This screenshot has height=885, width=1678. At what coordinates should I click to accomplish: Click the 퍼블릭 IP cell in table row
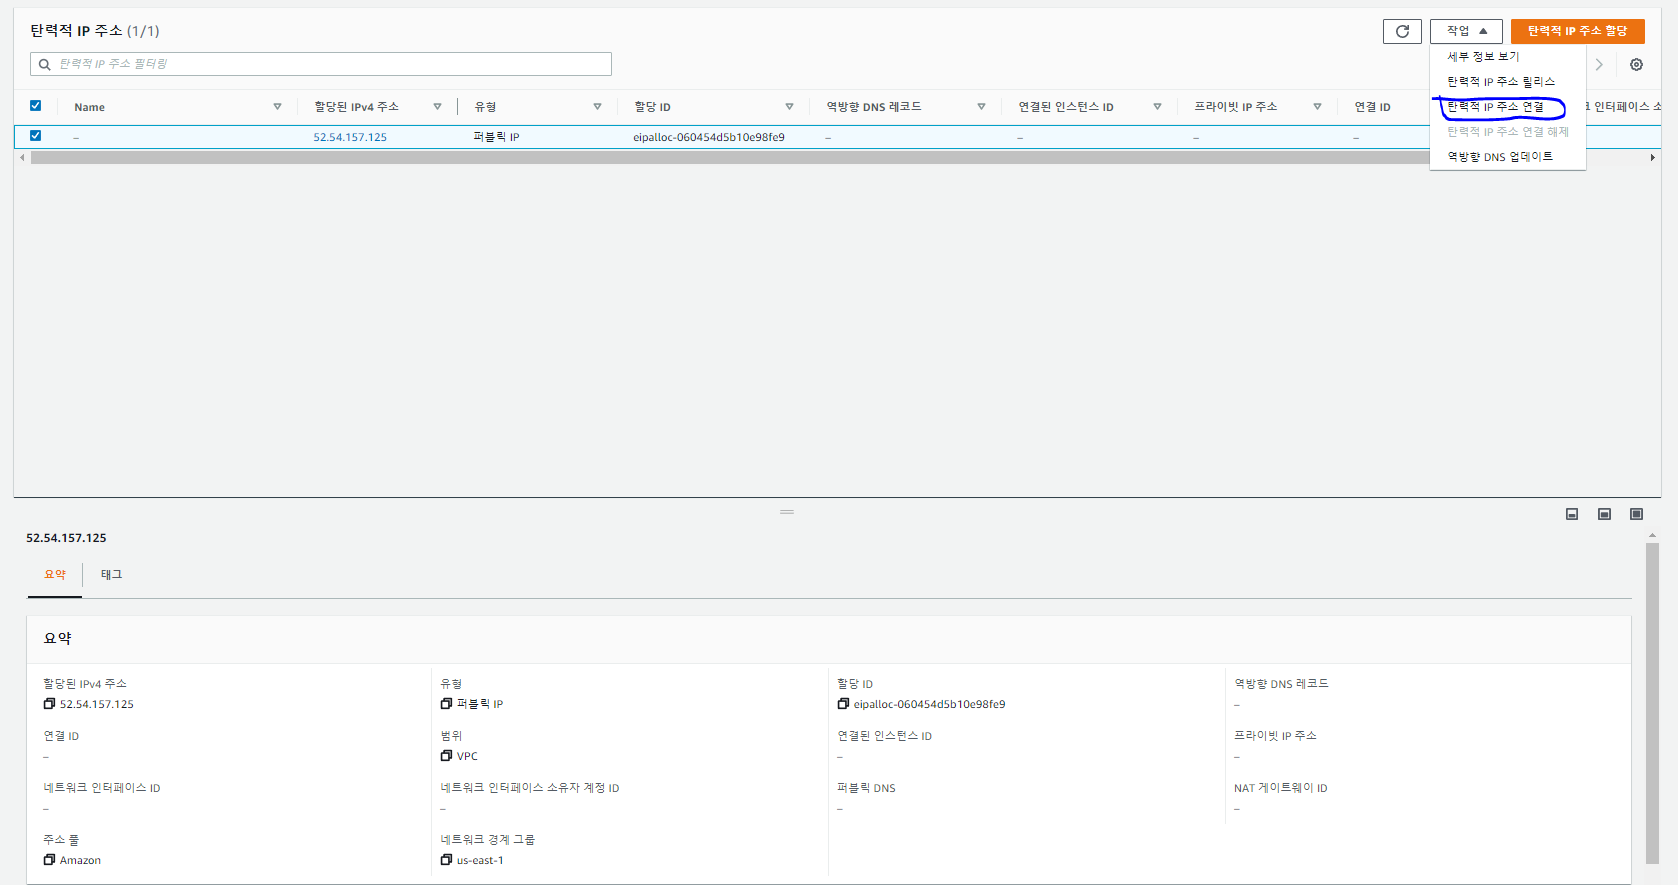(496, 137)
